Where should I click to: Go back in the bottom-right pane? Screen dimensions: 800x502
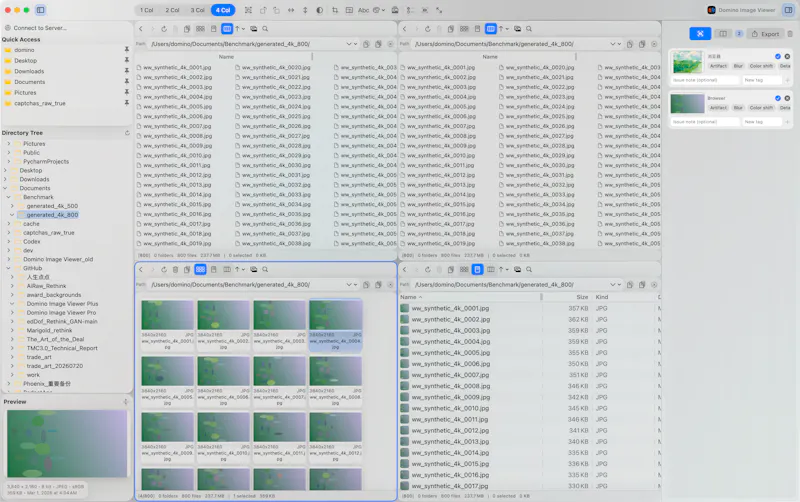click(405, 269)
